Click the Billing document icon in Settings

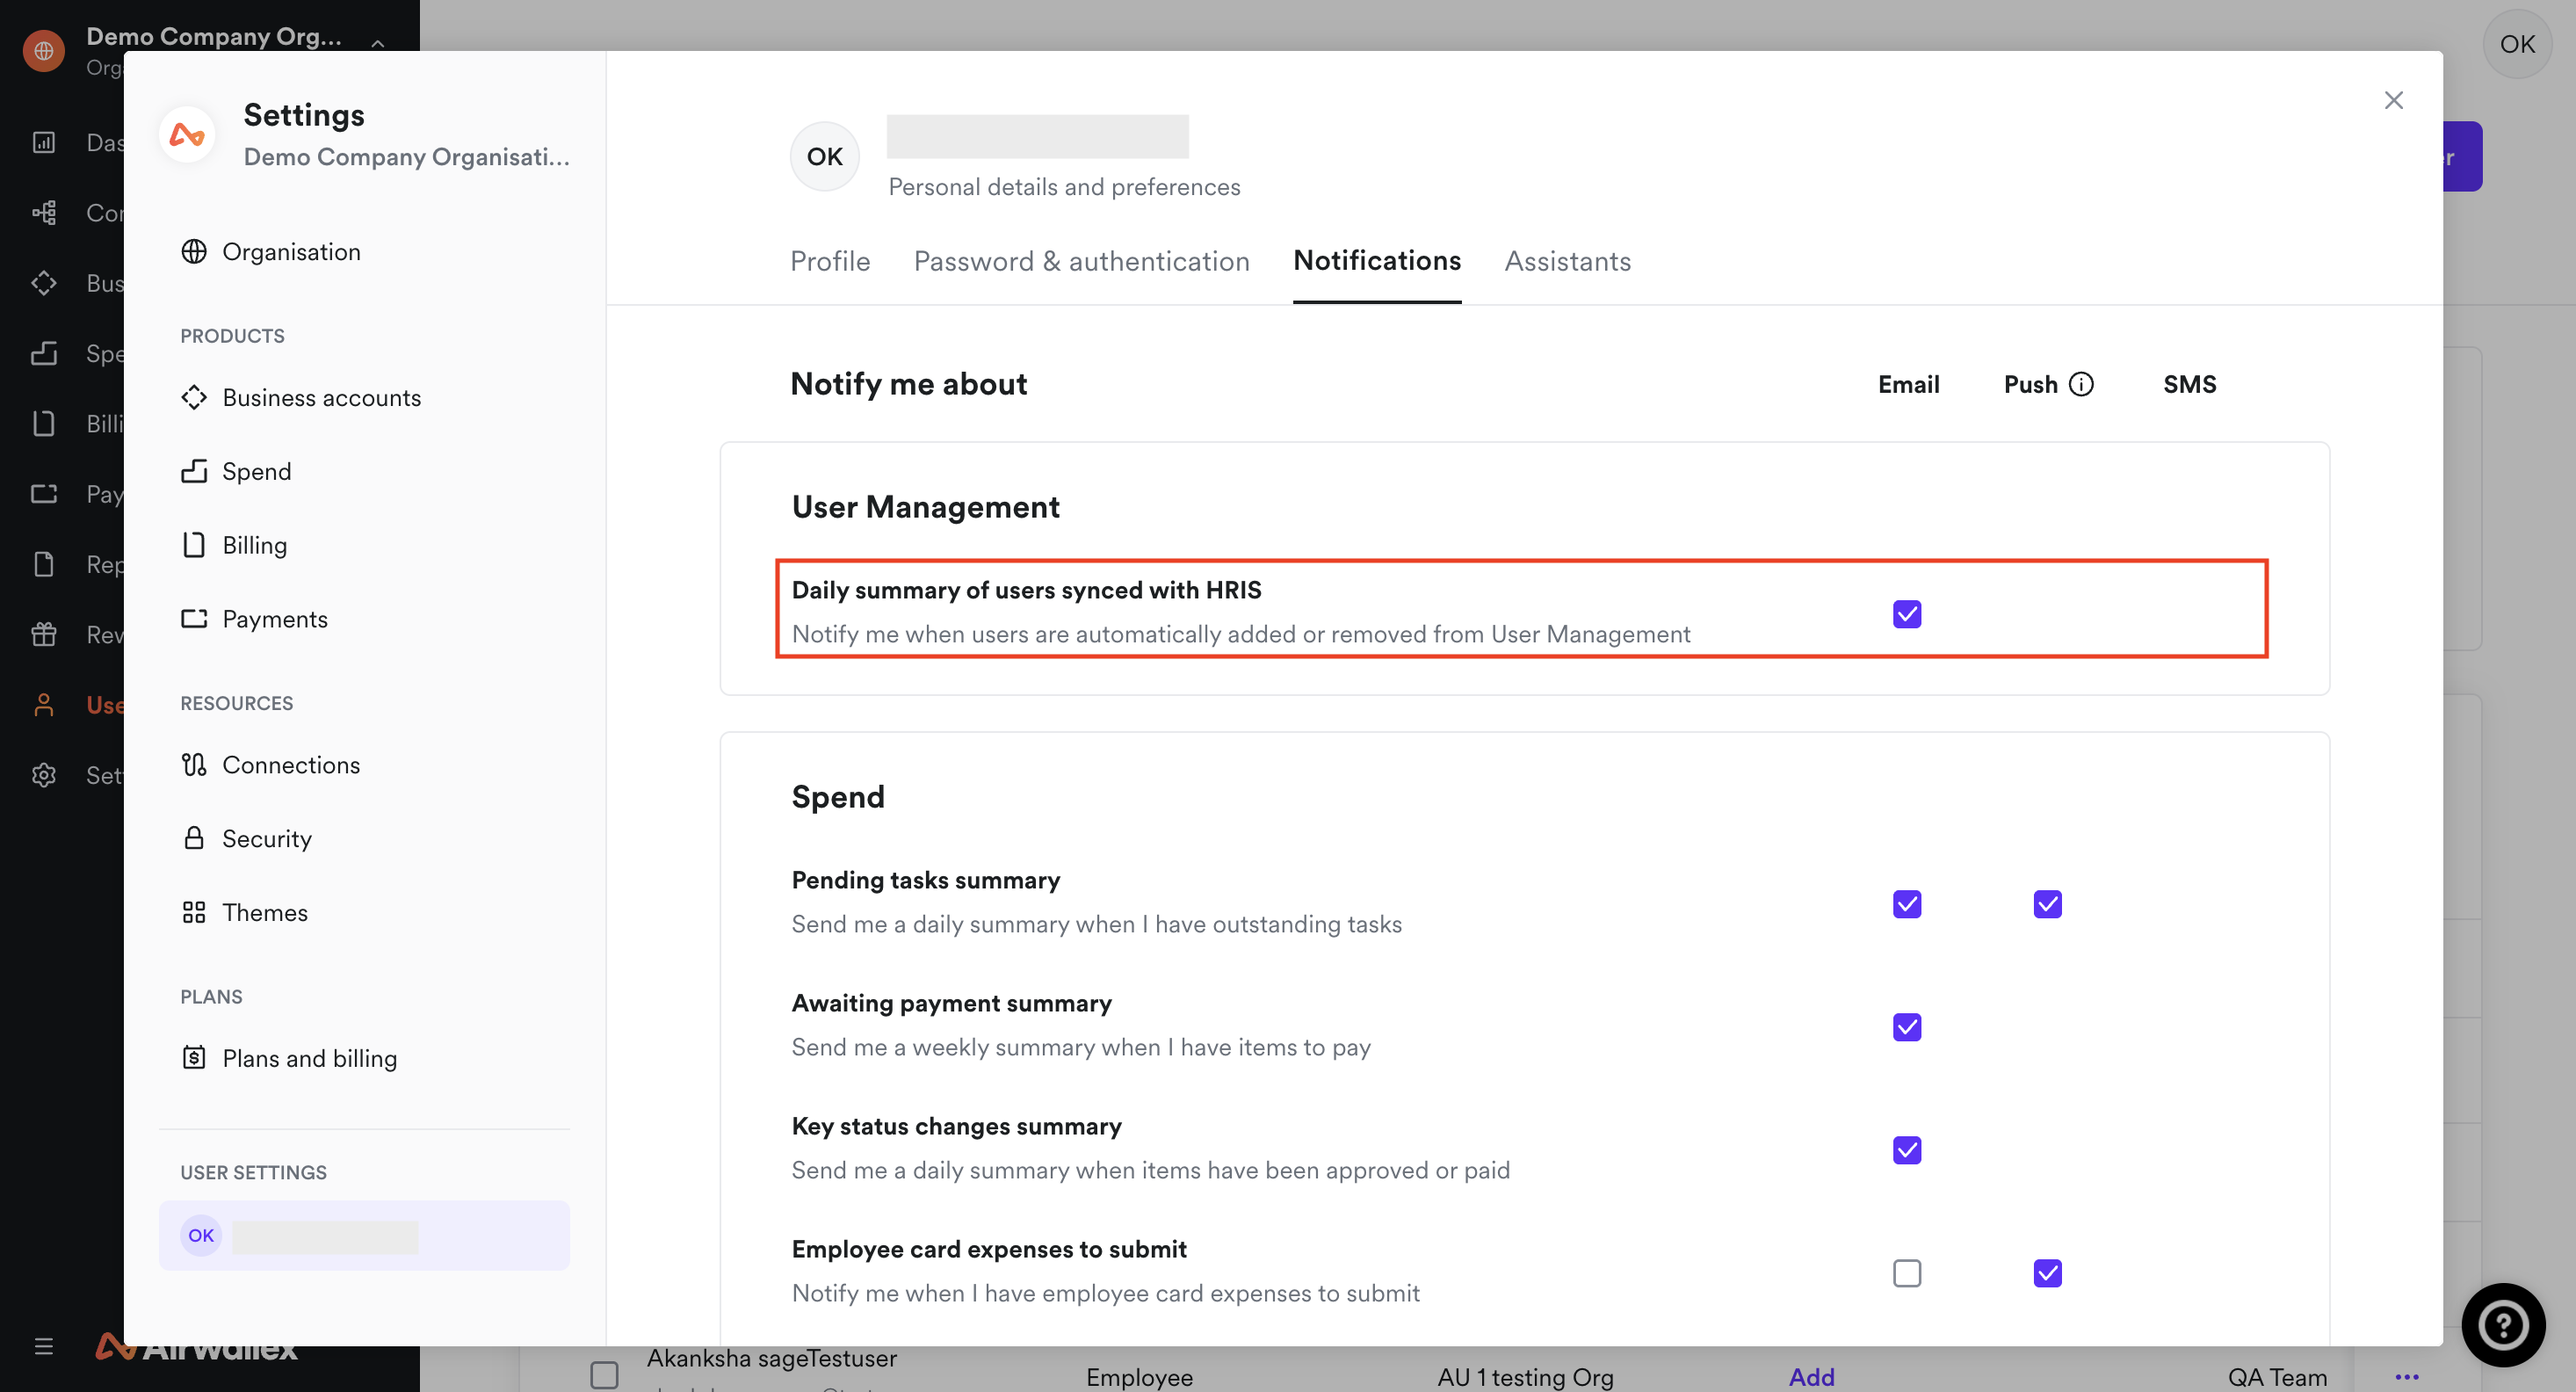point(194,545)
